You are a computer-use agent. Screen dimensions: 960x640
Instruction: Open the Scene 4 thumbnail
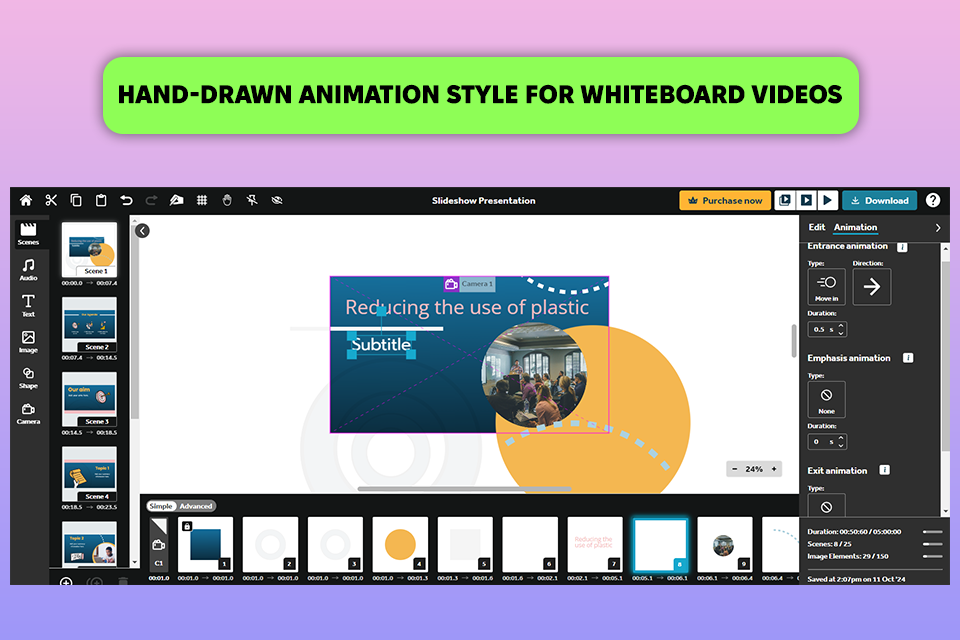point(89,474)
